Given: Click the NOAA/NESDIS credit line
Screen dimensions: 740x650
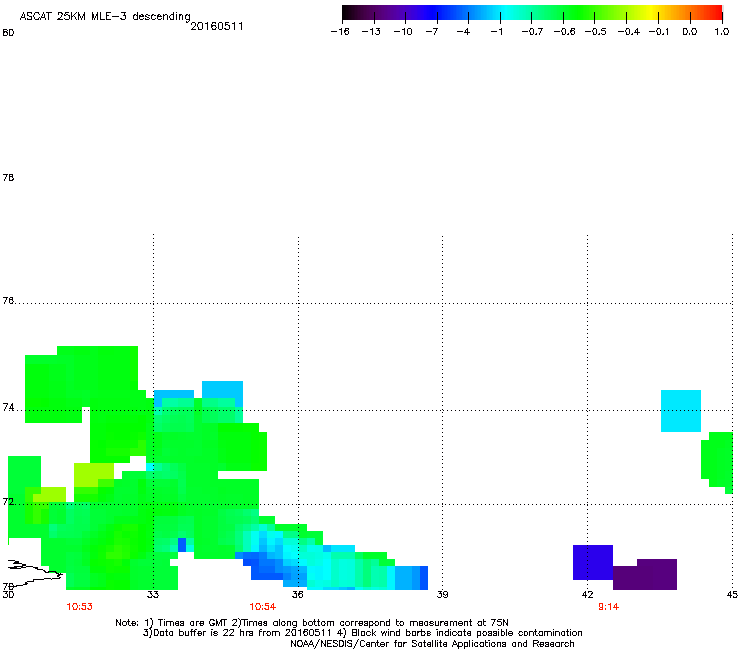Looking at the screenshot, I should pos(432,644).
